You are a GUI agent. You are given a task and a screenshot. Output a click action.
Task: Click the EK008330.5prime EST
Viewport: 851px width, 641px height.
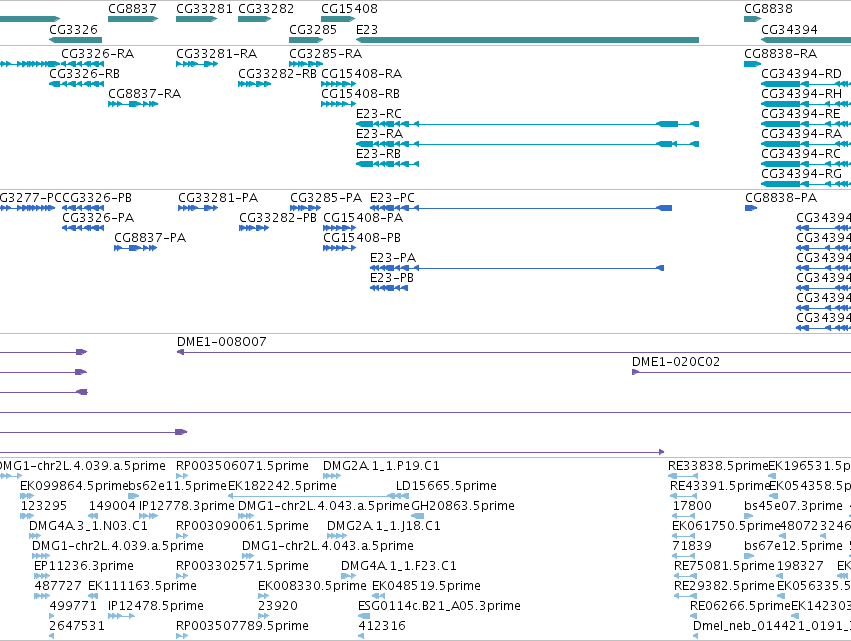point(264,596)
